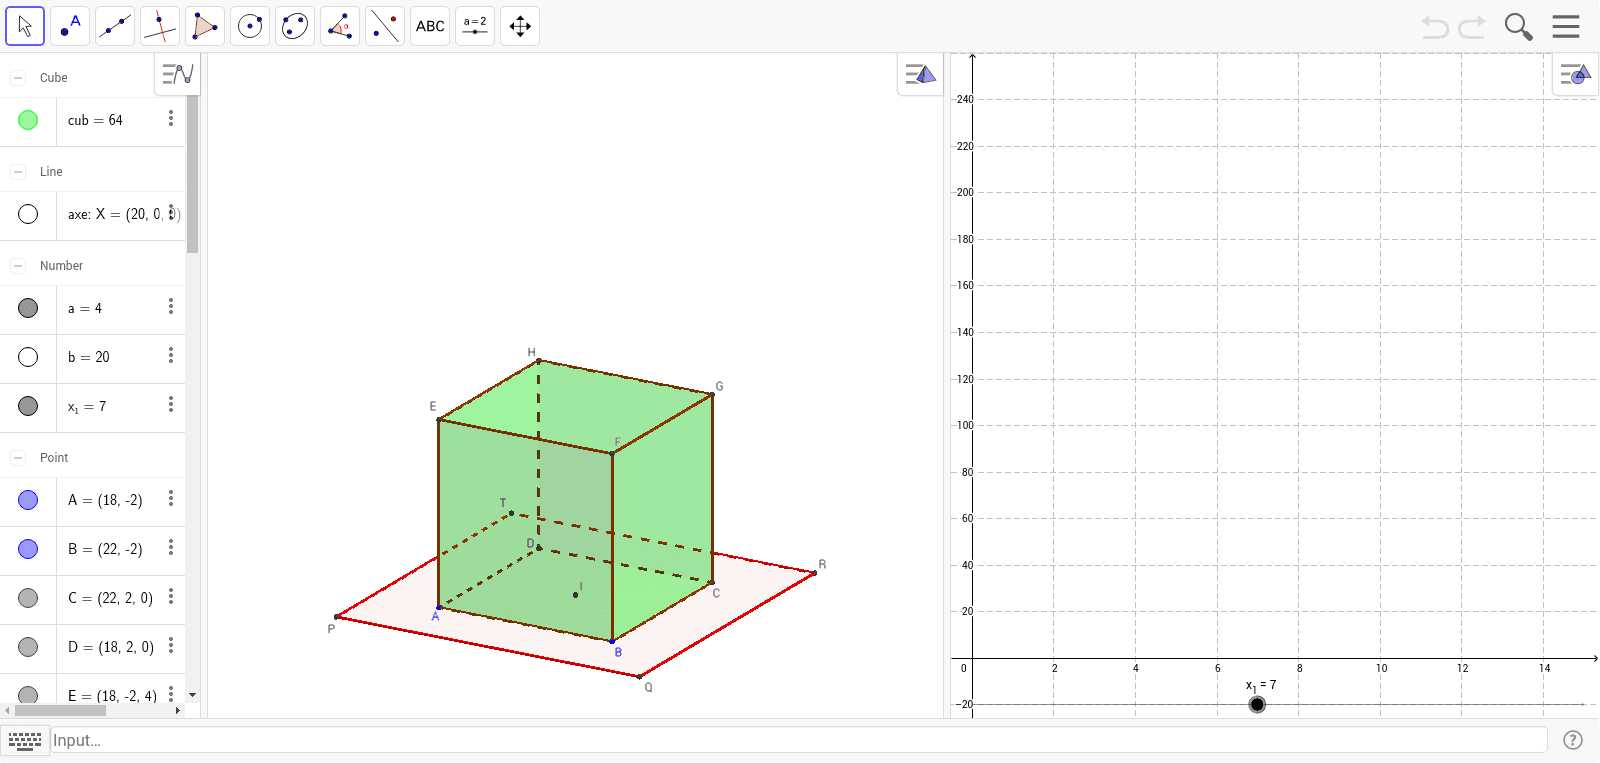Image resolution: width=1600 pixels, height=763 pixels.
Task: Toggle visibility of point B
Action: pyautogui.click(x=28, y=549)
